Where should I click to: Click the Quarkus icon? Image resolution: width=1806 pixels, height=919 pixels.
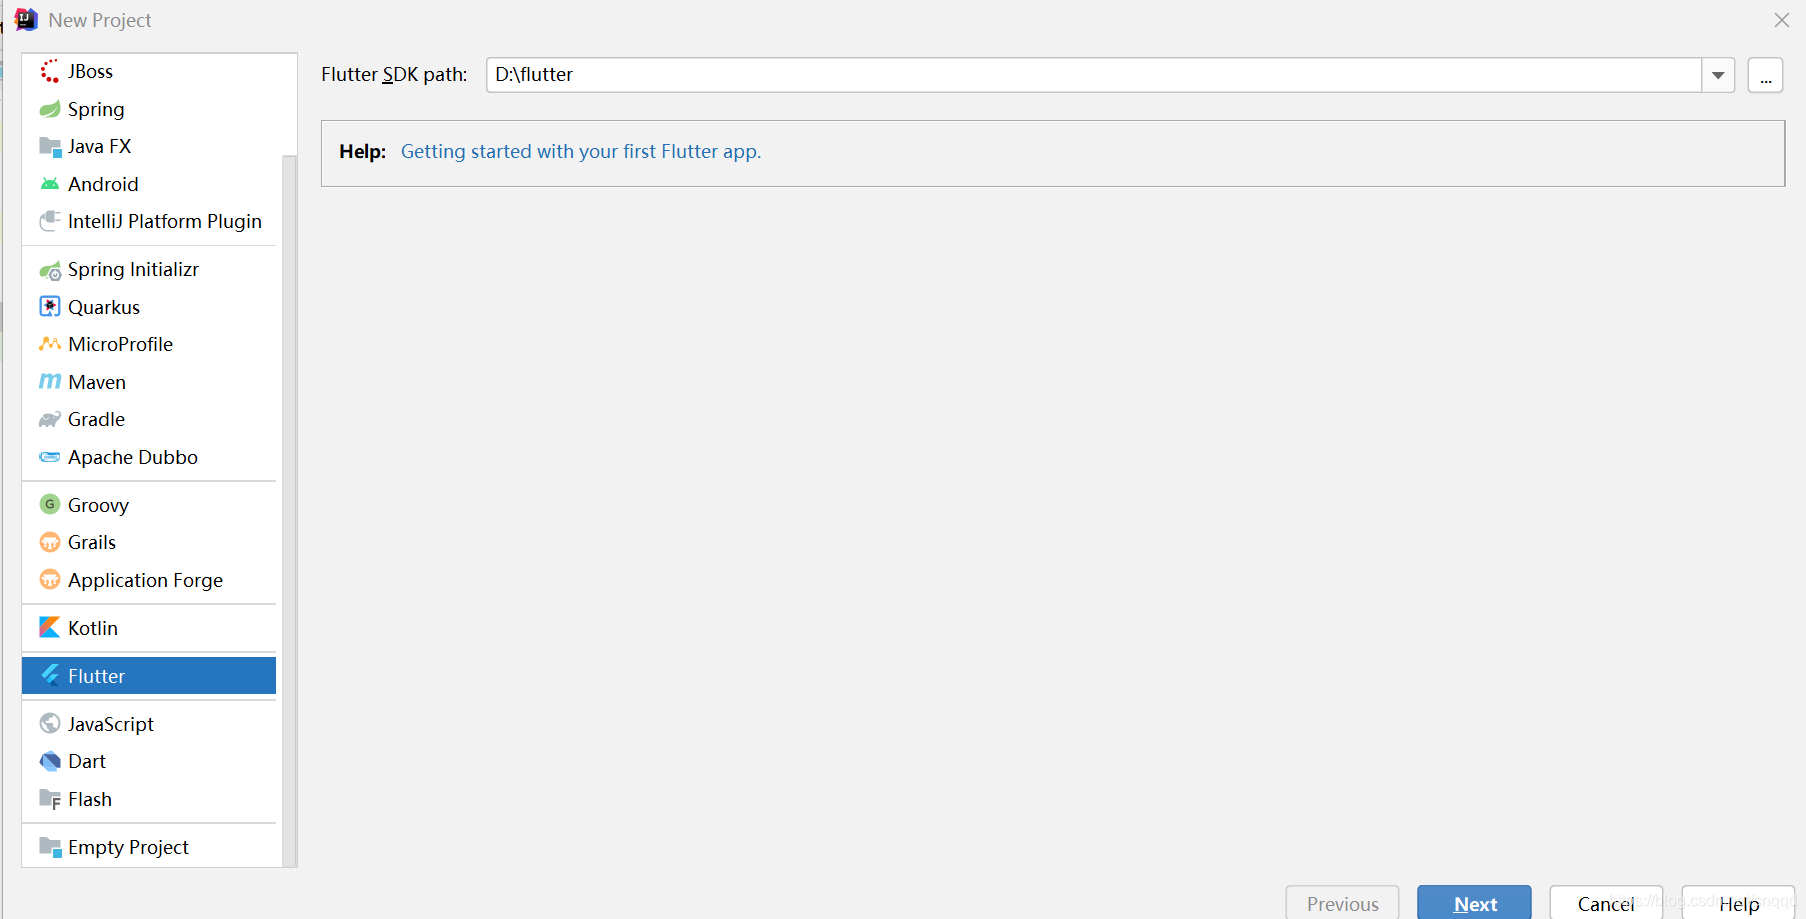point(50,306)
